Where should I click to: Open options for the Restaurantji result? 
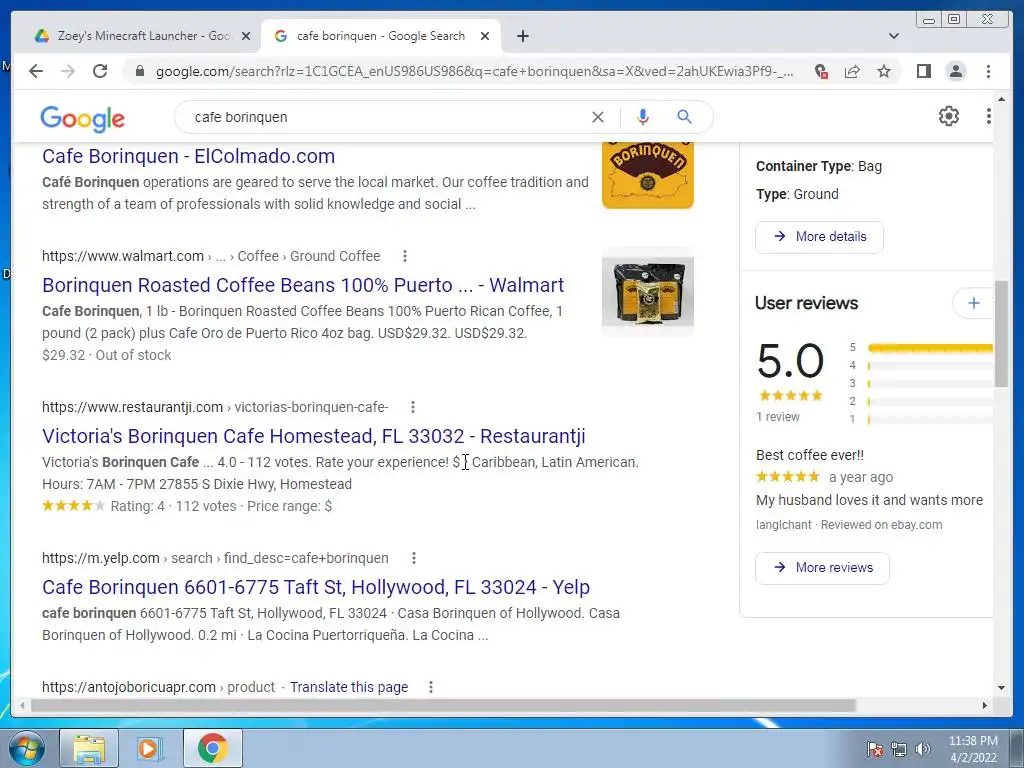pyautogui.click(x=413, y=407)
